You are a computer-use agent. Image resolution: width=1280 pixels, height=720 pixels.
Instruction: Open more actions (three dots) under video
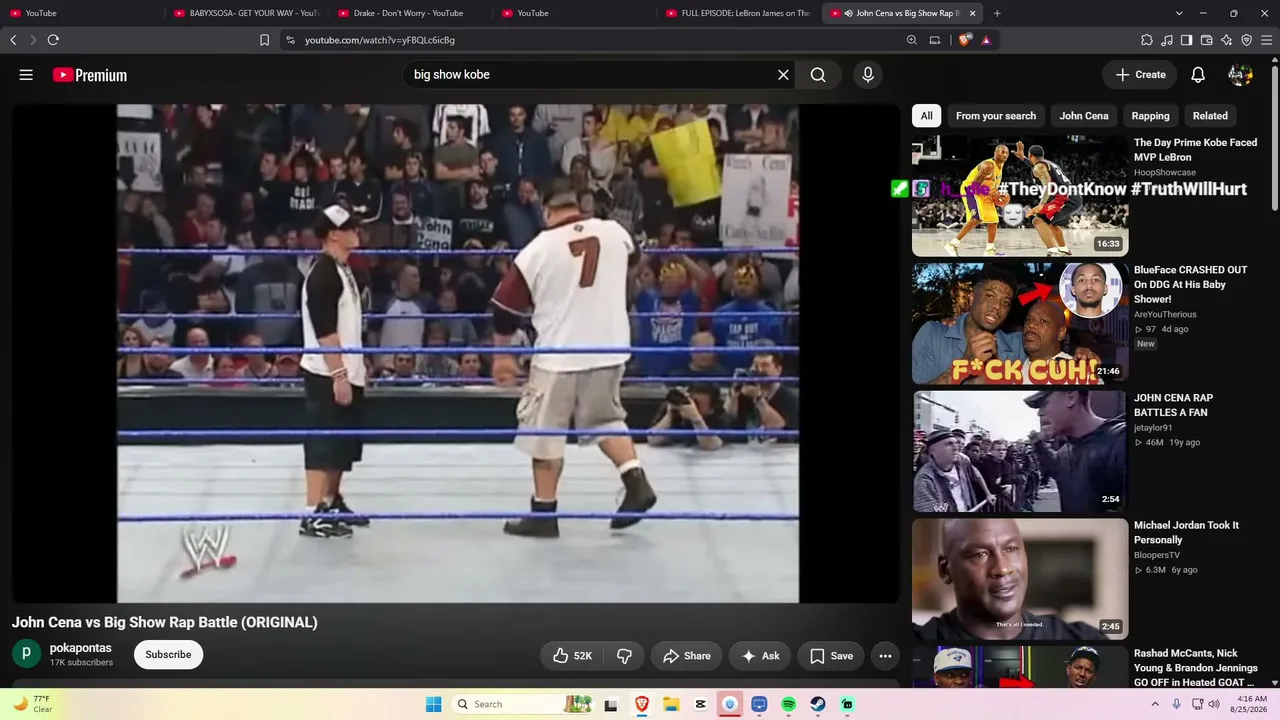(x=885, y=656)
